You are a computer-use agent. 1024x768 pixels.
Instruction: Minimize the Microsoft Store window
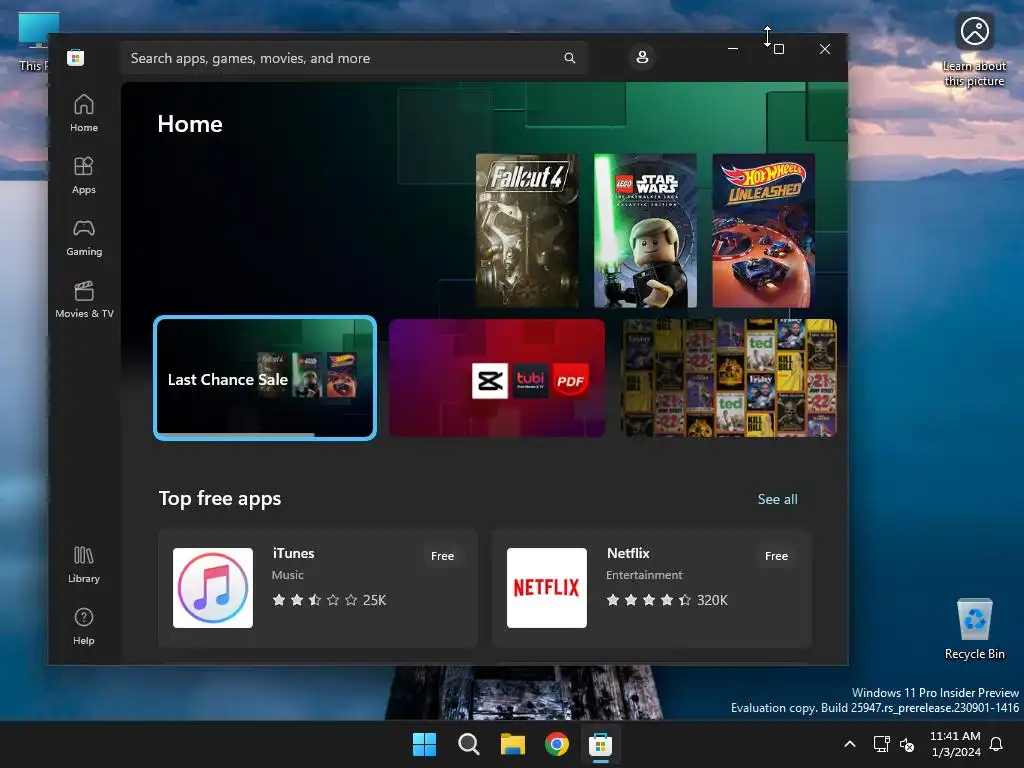[x=733, y=49]
